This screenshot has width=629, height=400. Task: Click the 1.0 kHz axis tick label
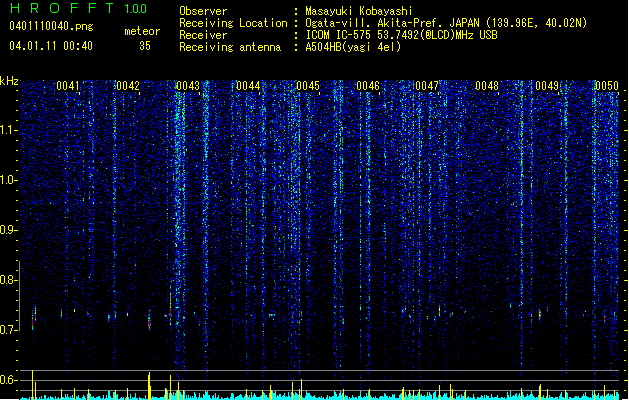(9, 180)
